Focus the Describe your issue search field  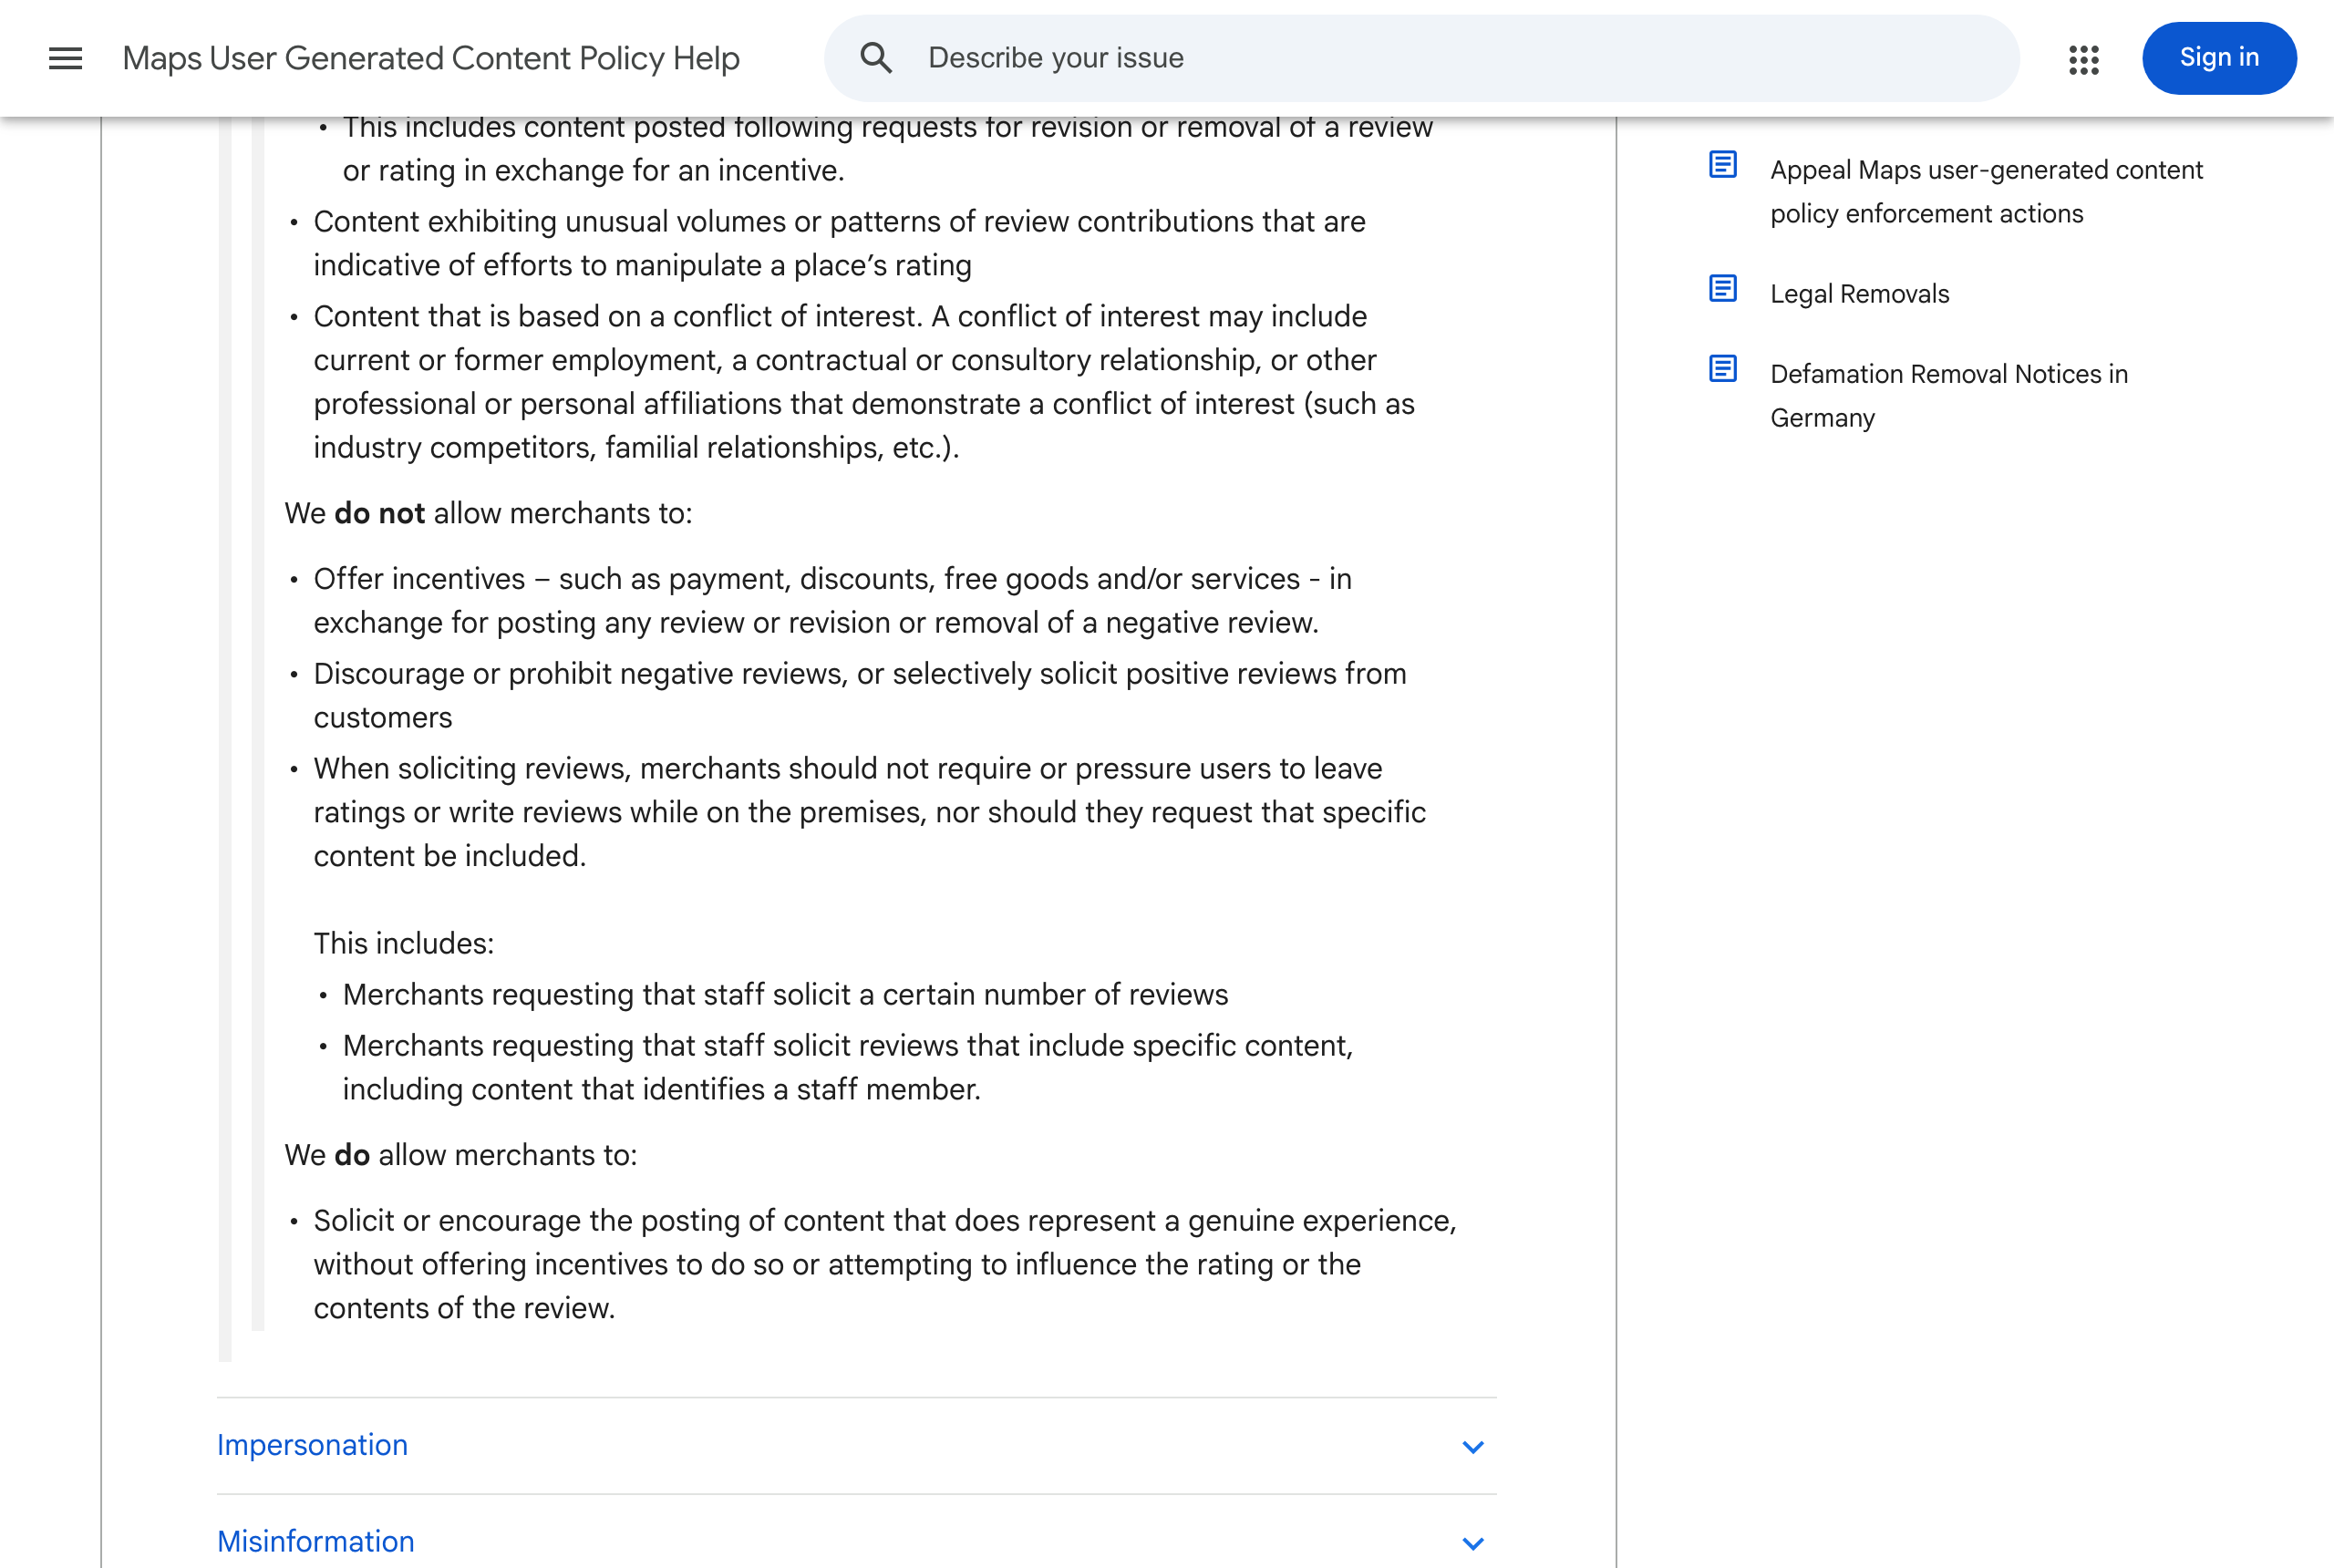pyautogui.click(x=1421, y=58)
